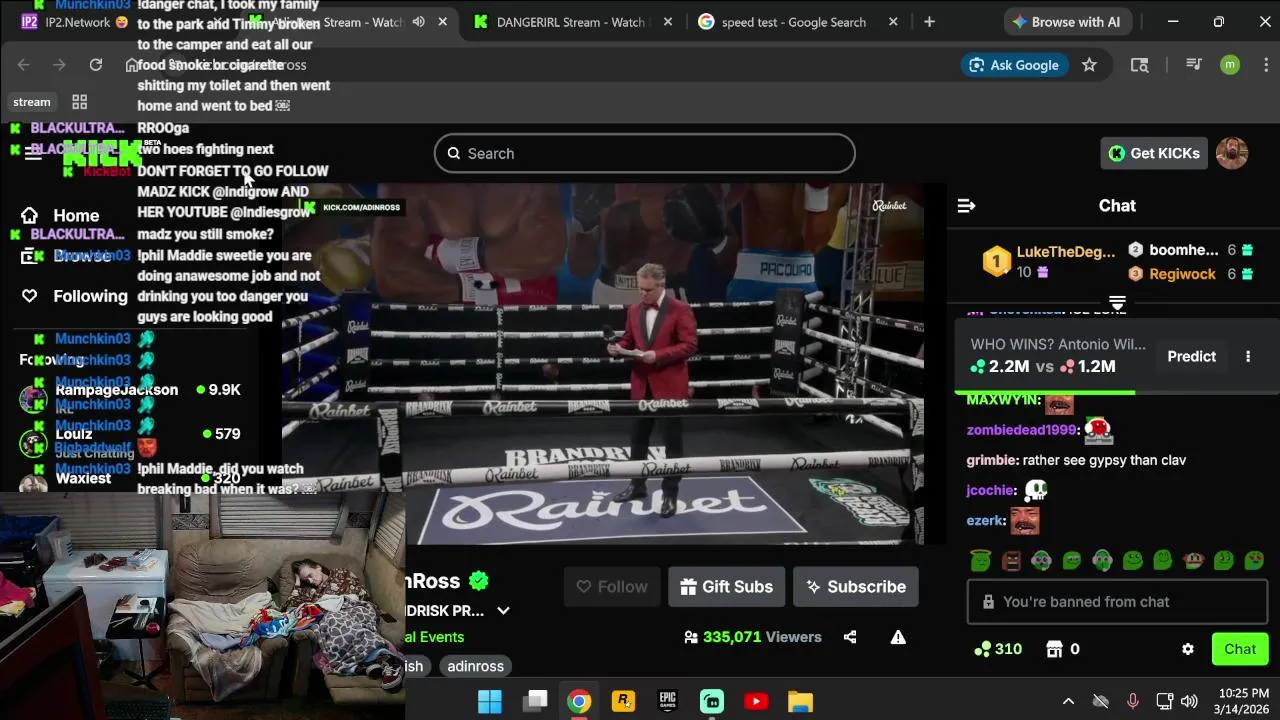Open File Explorer from taskbar
Image resolution: width=1280 pixels, height=720 pixels.
tap(800, 701)
